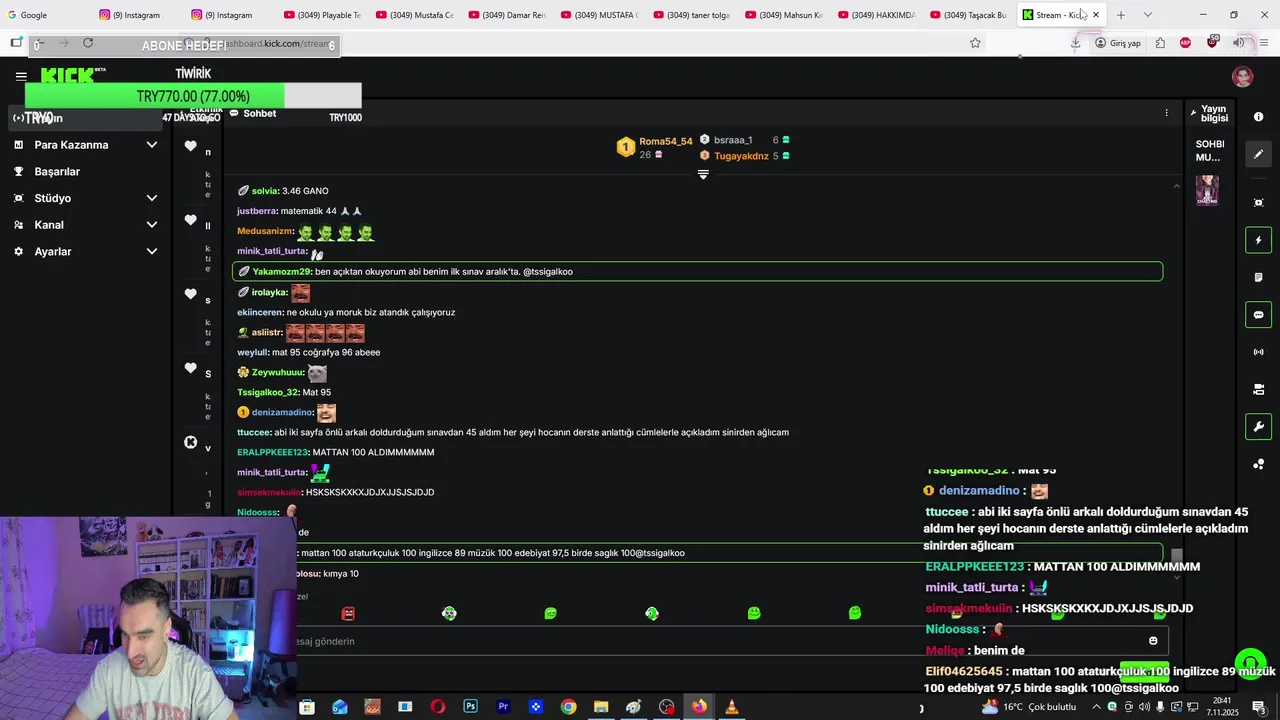Open the emoji picker in message box
The height and width of the screenshot is (720, 1280).
click(1153, 641)
